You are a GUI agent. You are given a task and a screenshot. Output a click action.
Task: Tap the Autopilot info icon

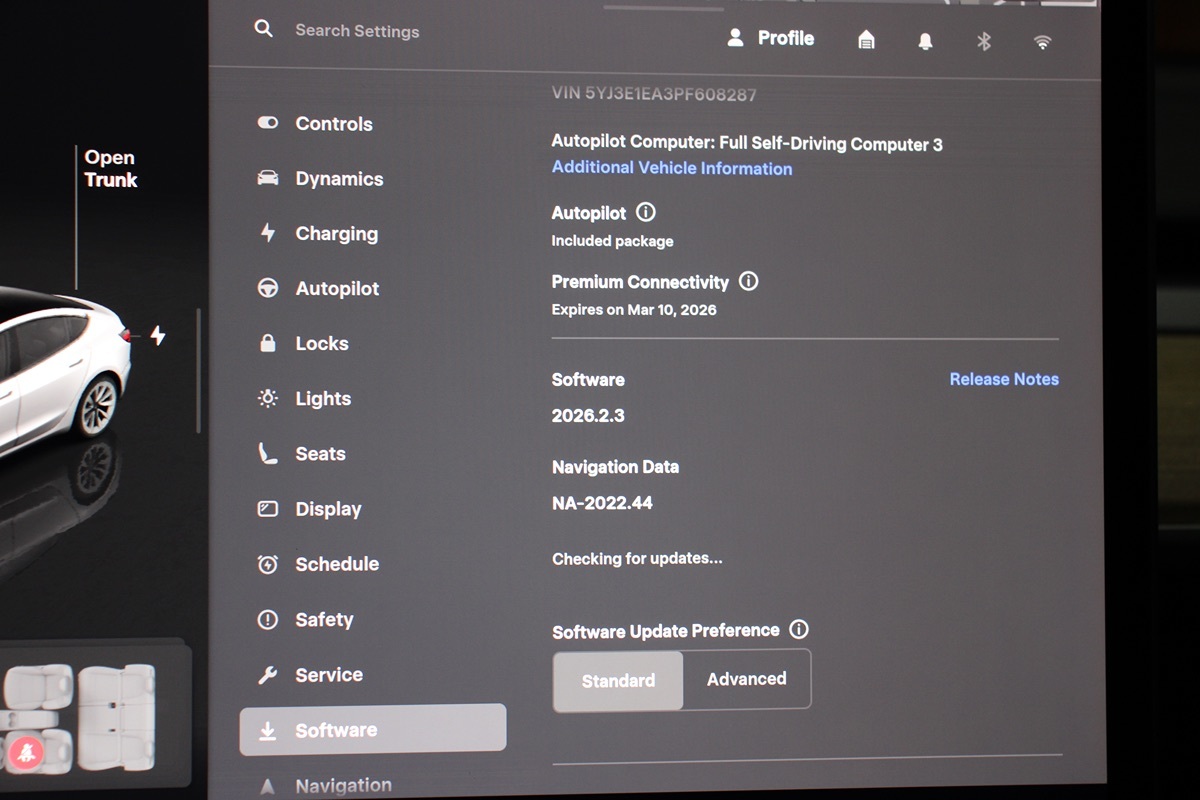646,213
